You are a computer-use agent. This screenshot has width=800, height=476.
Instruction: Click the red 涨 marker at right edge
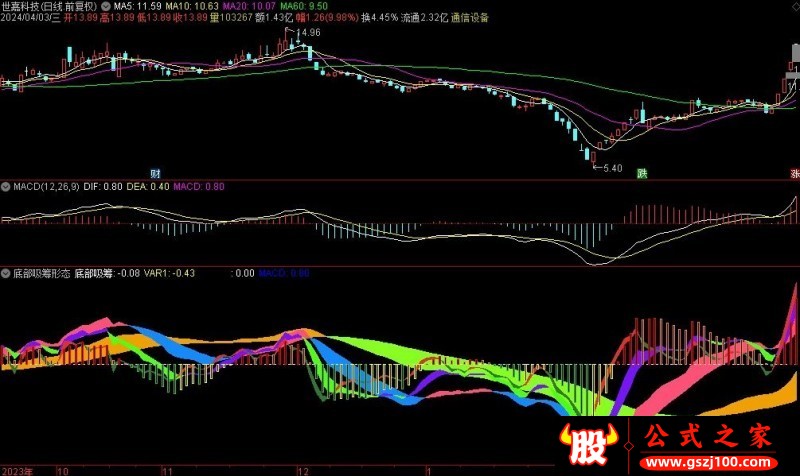point(794,173)
